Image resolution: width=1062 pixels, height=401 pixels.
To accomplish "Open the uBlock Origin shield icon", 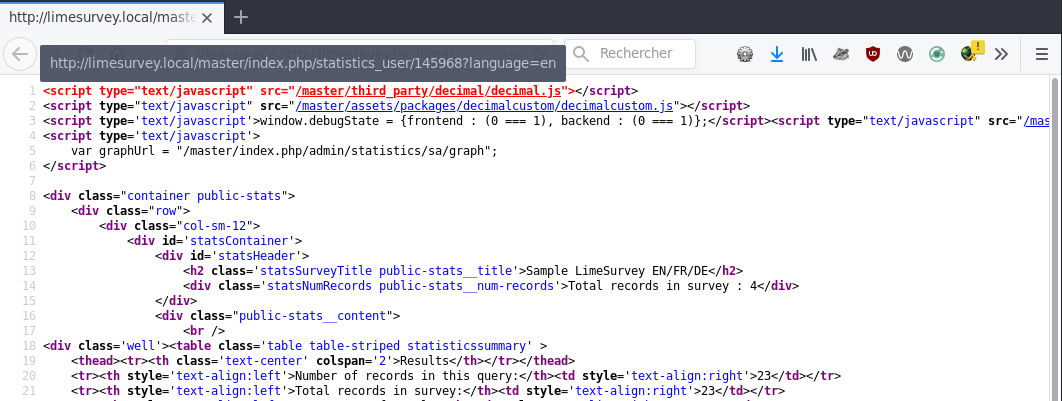I will coord(872,54).
